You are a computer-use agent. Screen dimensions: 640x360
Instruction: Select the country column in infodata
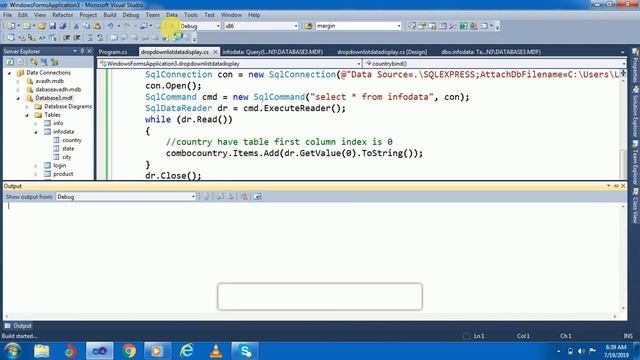coord(72,140)
